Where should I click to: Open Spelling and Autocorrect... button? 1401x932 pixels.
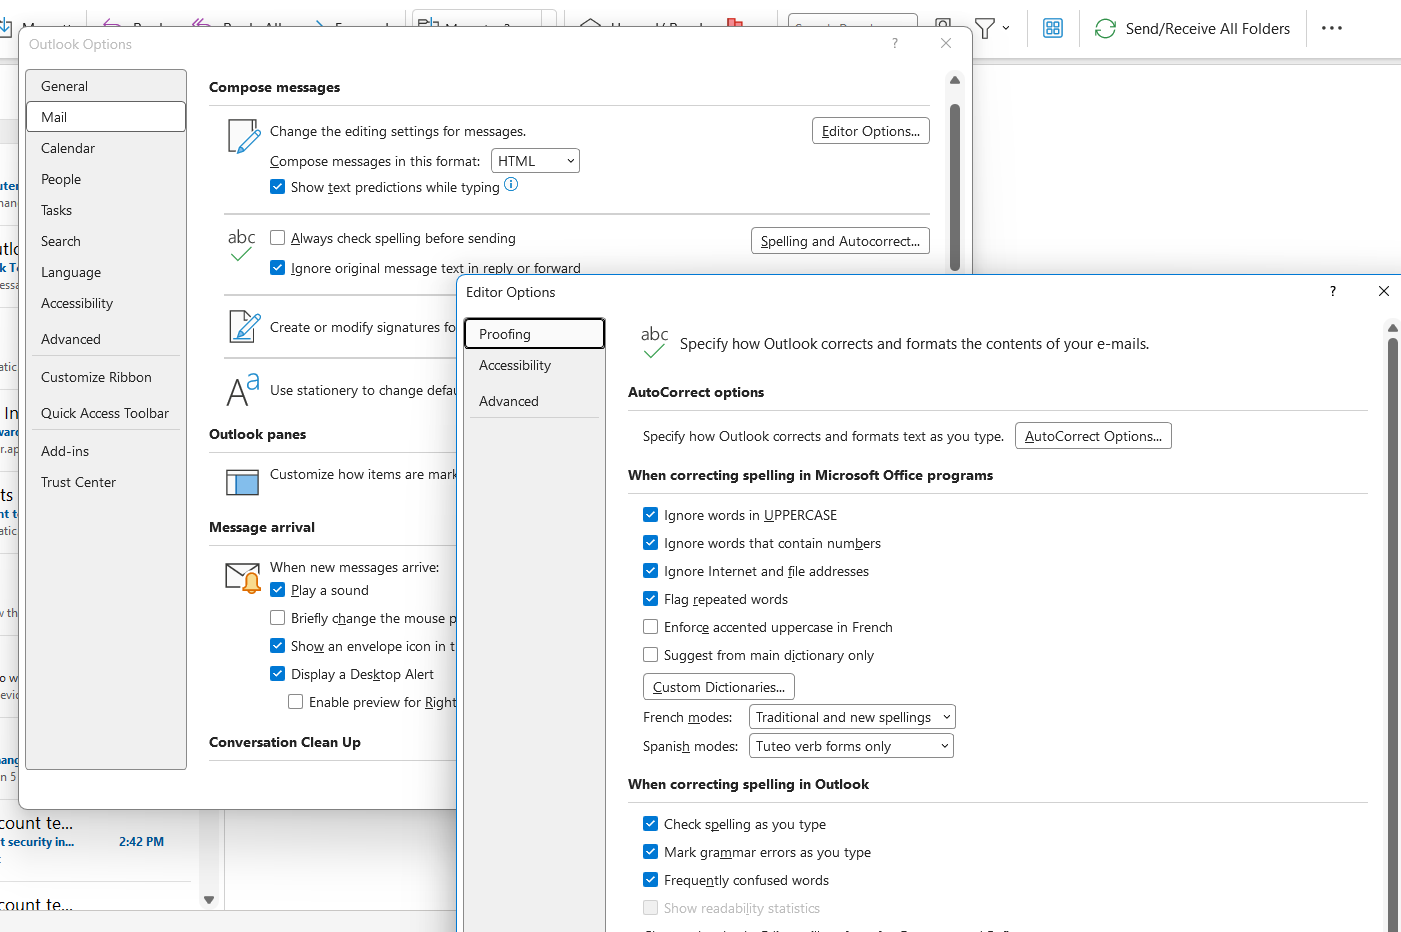point(841,241)
